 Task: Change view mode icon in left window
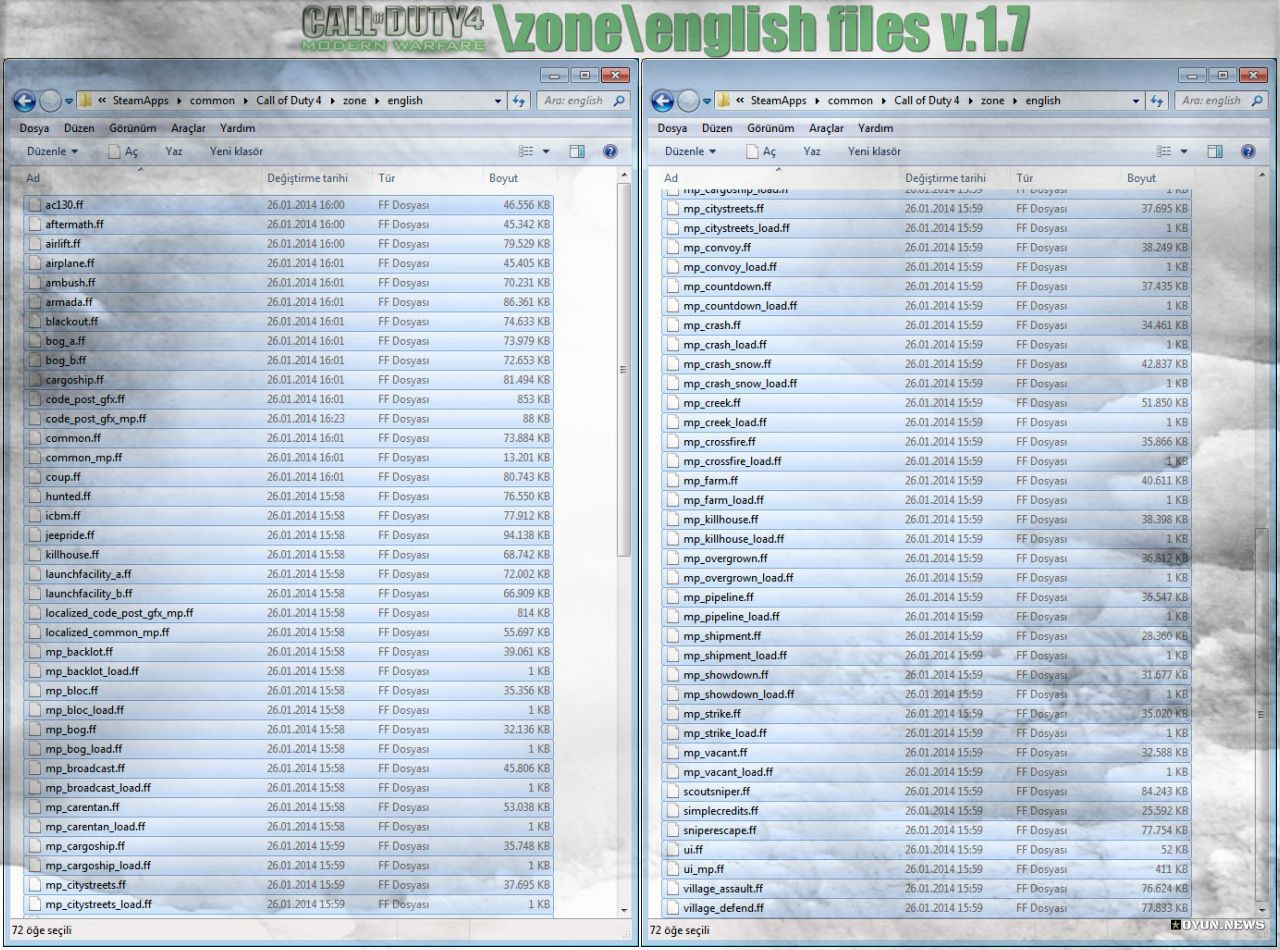tap(527, 152)
